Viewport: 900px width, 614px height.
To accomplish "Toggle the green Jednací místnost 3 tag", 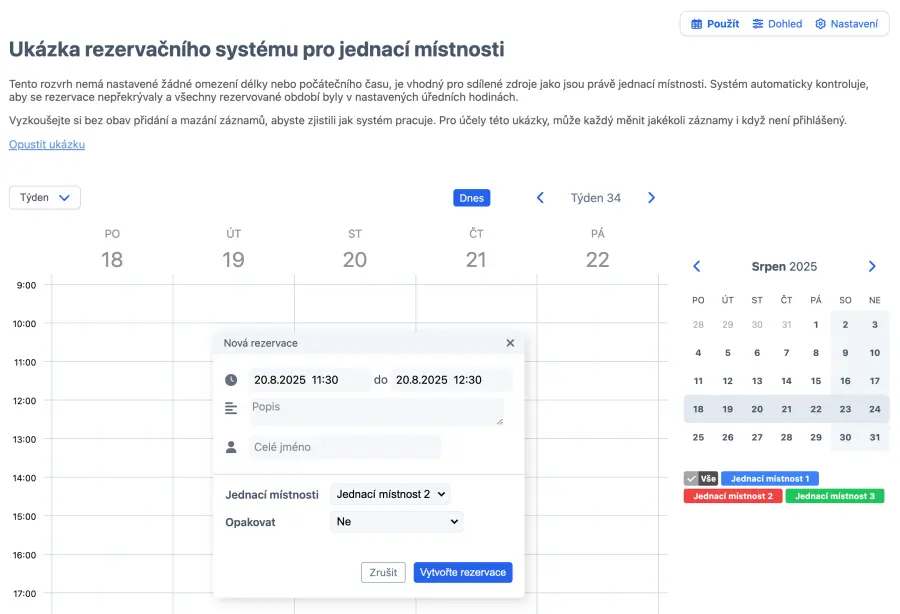I will [834, 496].
